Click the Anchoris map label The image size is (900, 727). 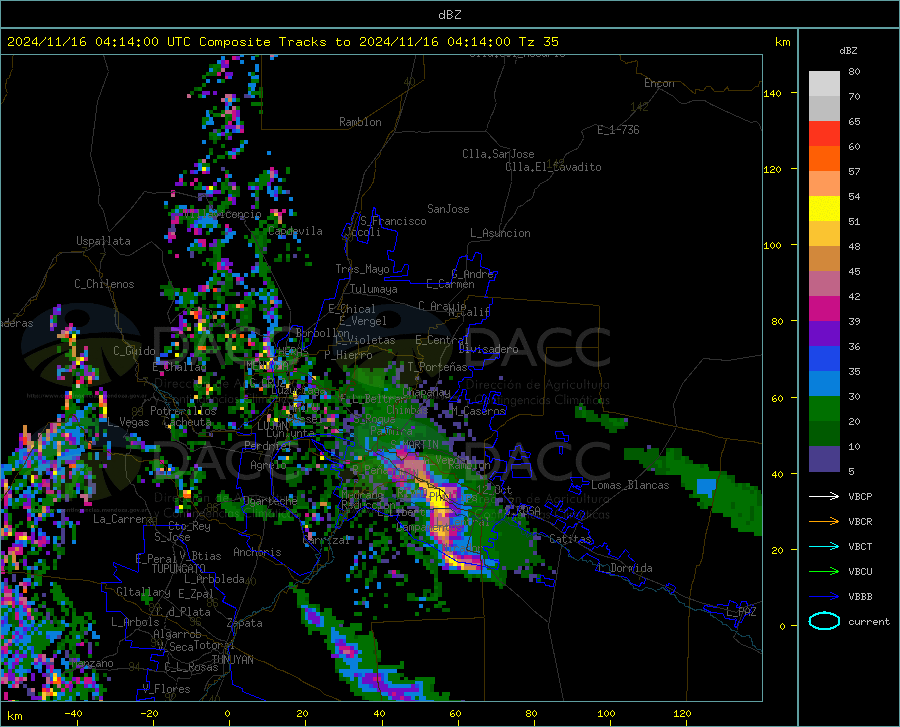click(x=257, y=552)
